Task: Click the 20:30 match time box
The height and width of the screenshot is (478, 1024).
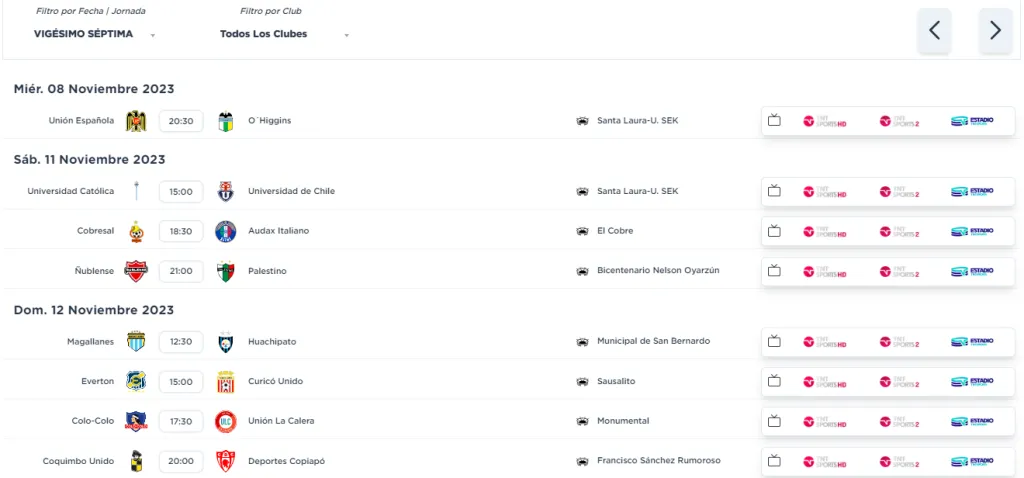Action: pyautogui.click(x=181, y=121)
